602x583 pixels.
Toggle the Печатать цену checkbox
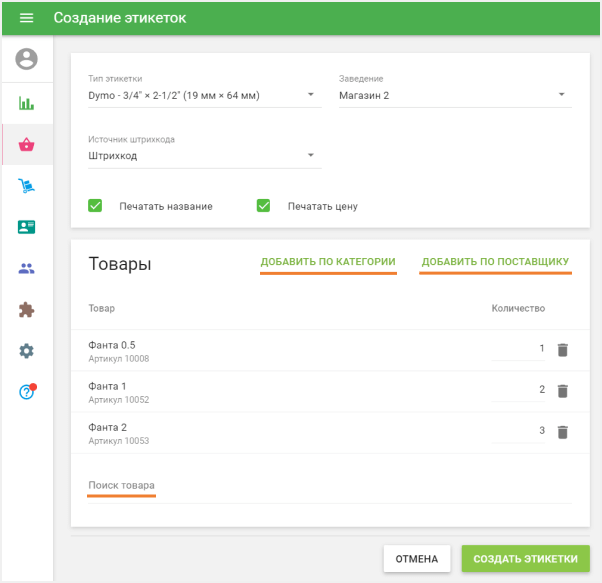(x=264, y=206)
